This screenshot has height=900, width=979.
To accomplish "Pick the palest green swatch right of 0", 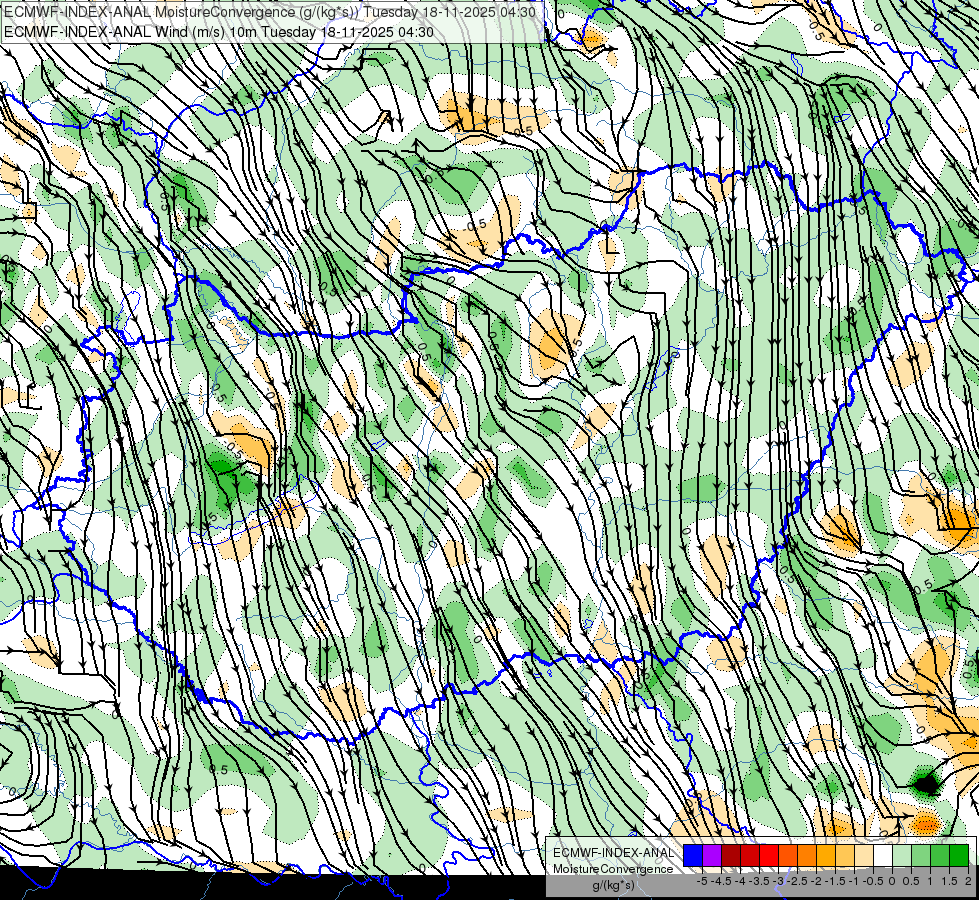I will pyautogui.click(x=902, y=855).
